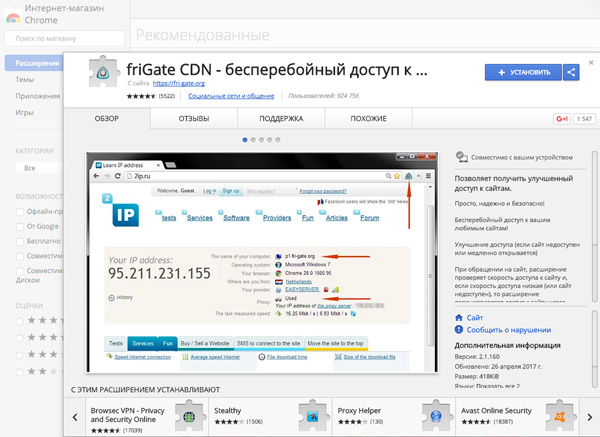Switch to the ОТЗЫВЫ tab
The height and width of the screenshot is (437, 600).
click(194, 119)
